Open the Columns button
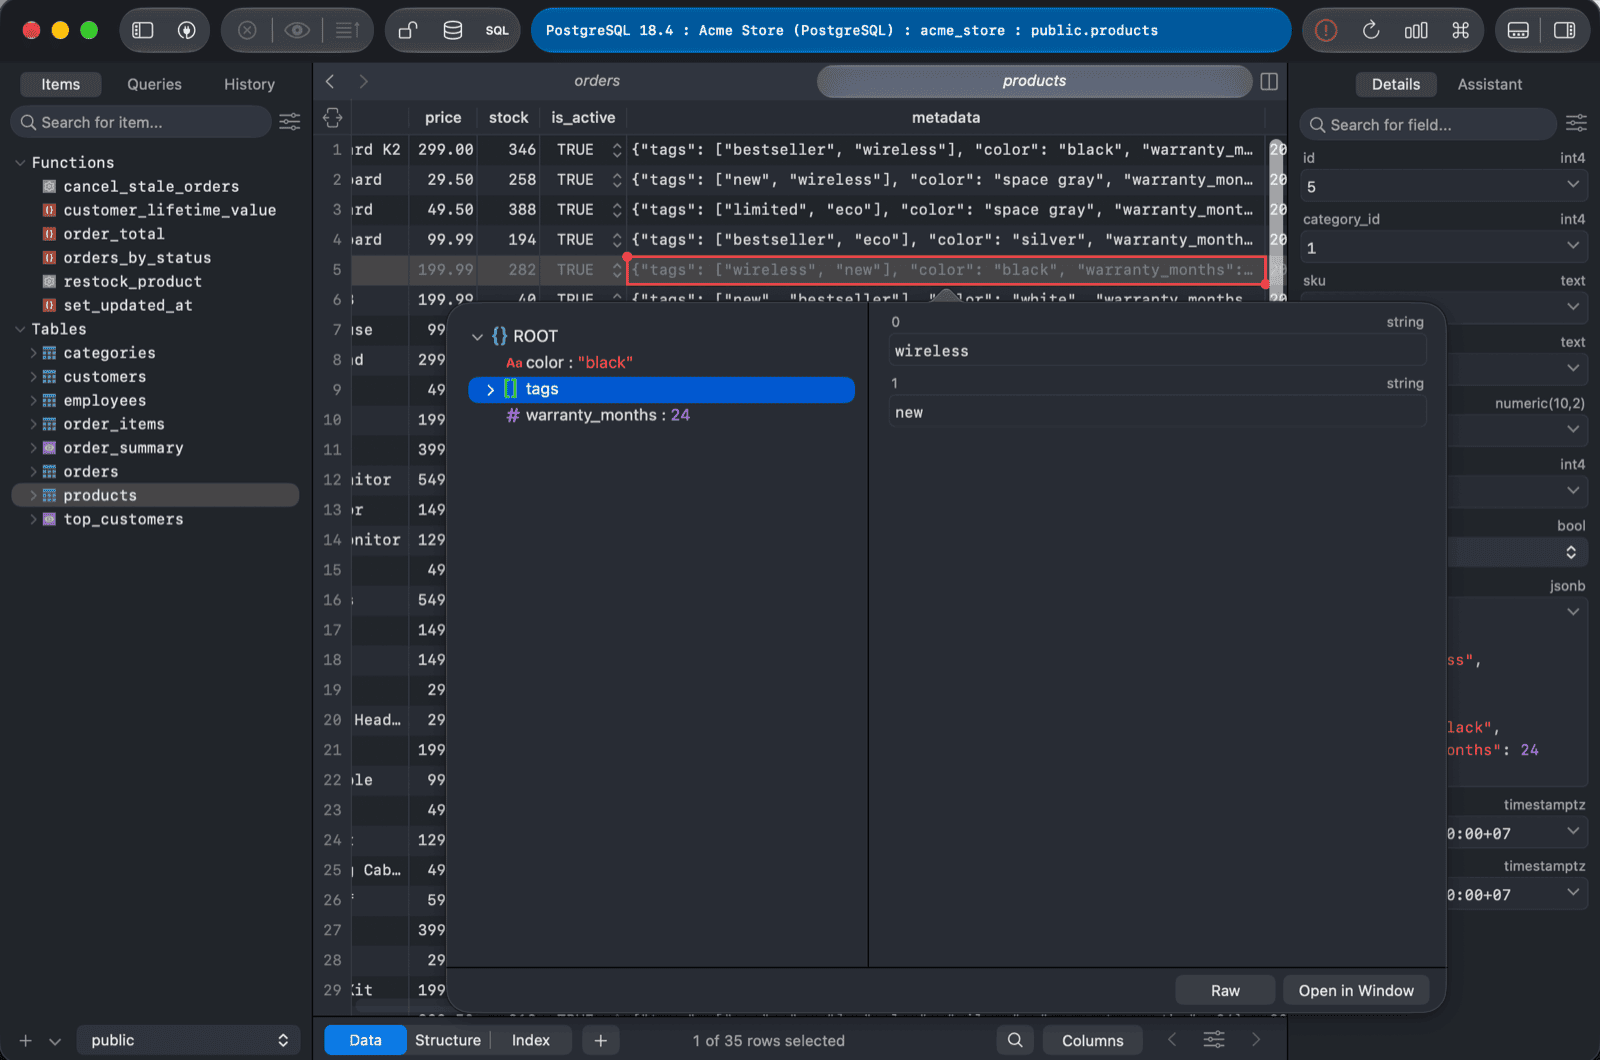The width and height of the screenshot is (1600, 1060). [1092, 1040]
